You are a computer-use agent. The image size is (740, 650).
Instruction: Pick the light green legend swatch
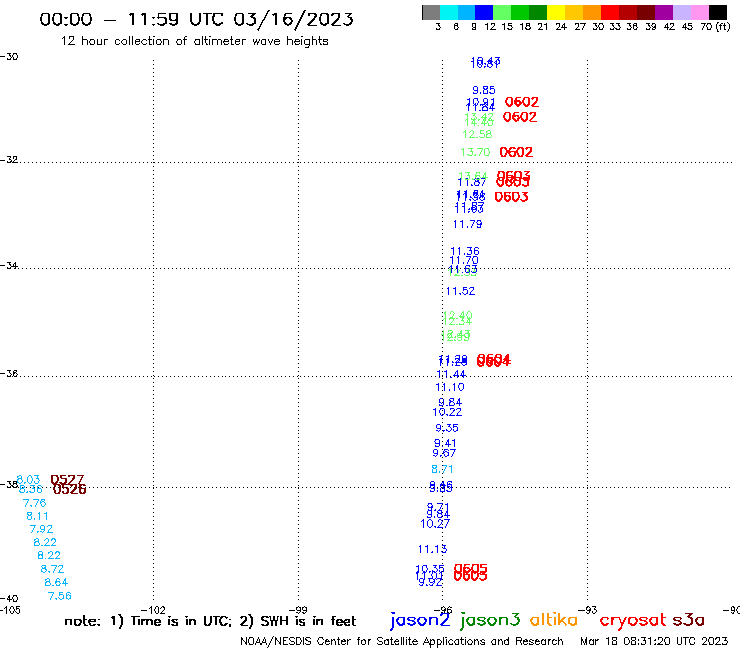(x=502, y=12)
